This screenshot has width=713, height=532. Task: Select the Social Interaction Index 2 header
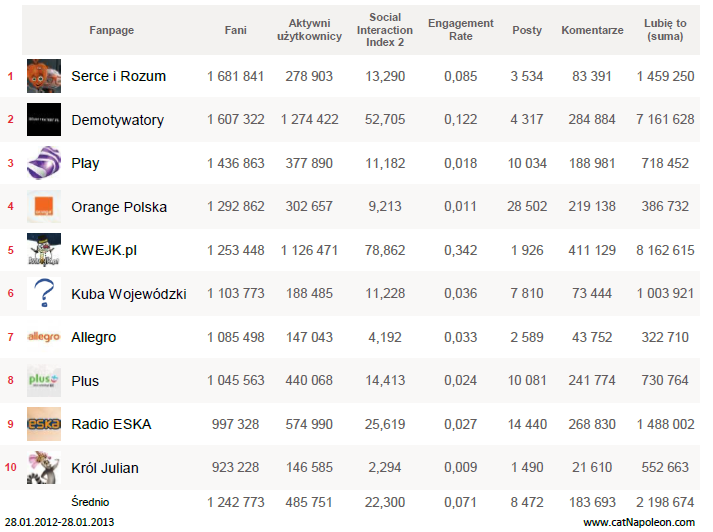coord(385,30)
